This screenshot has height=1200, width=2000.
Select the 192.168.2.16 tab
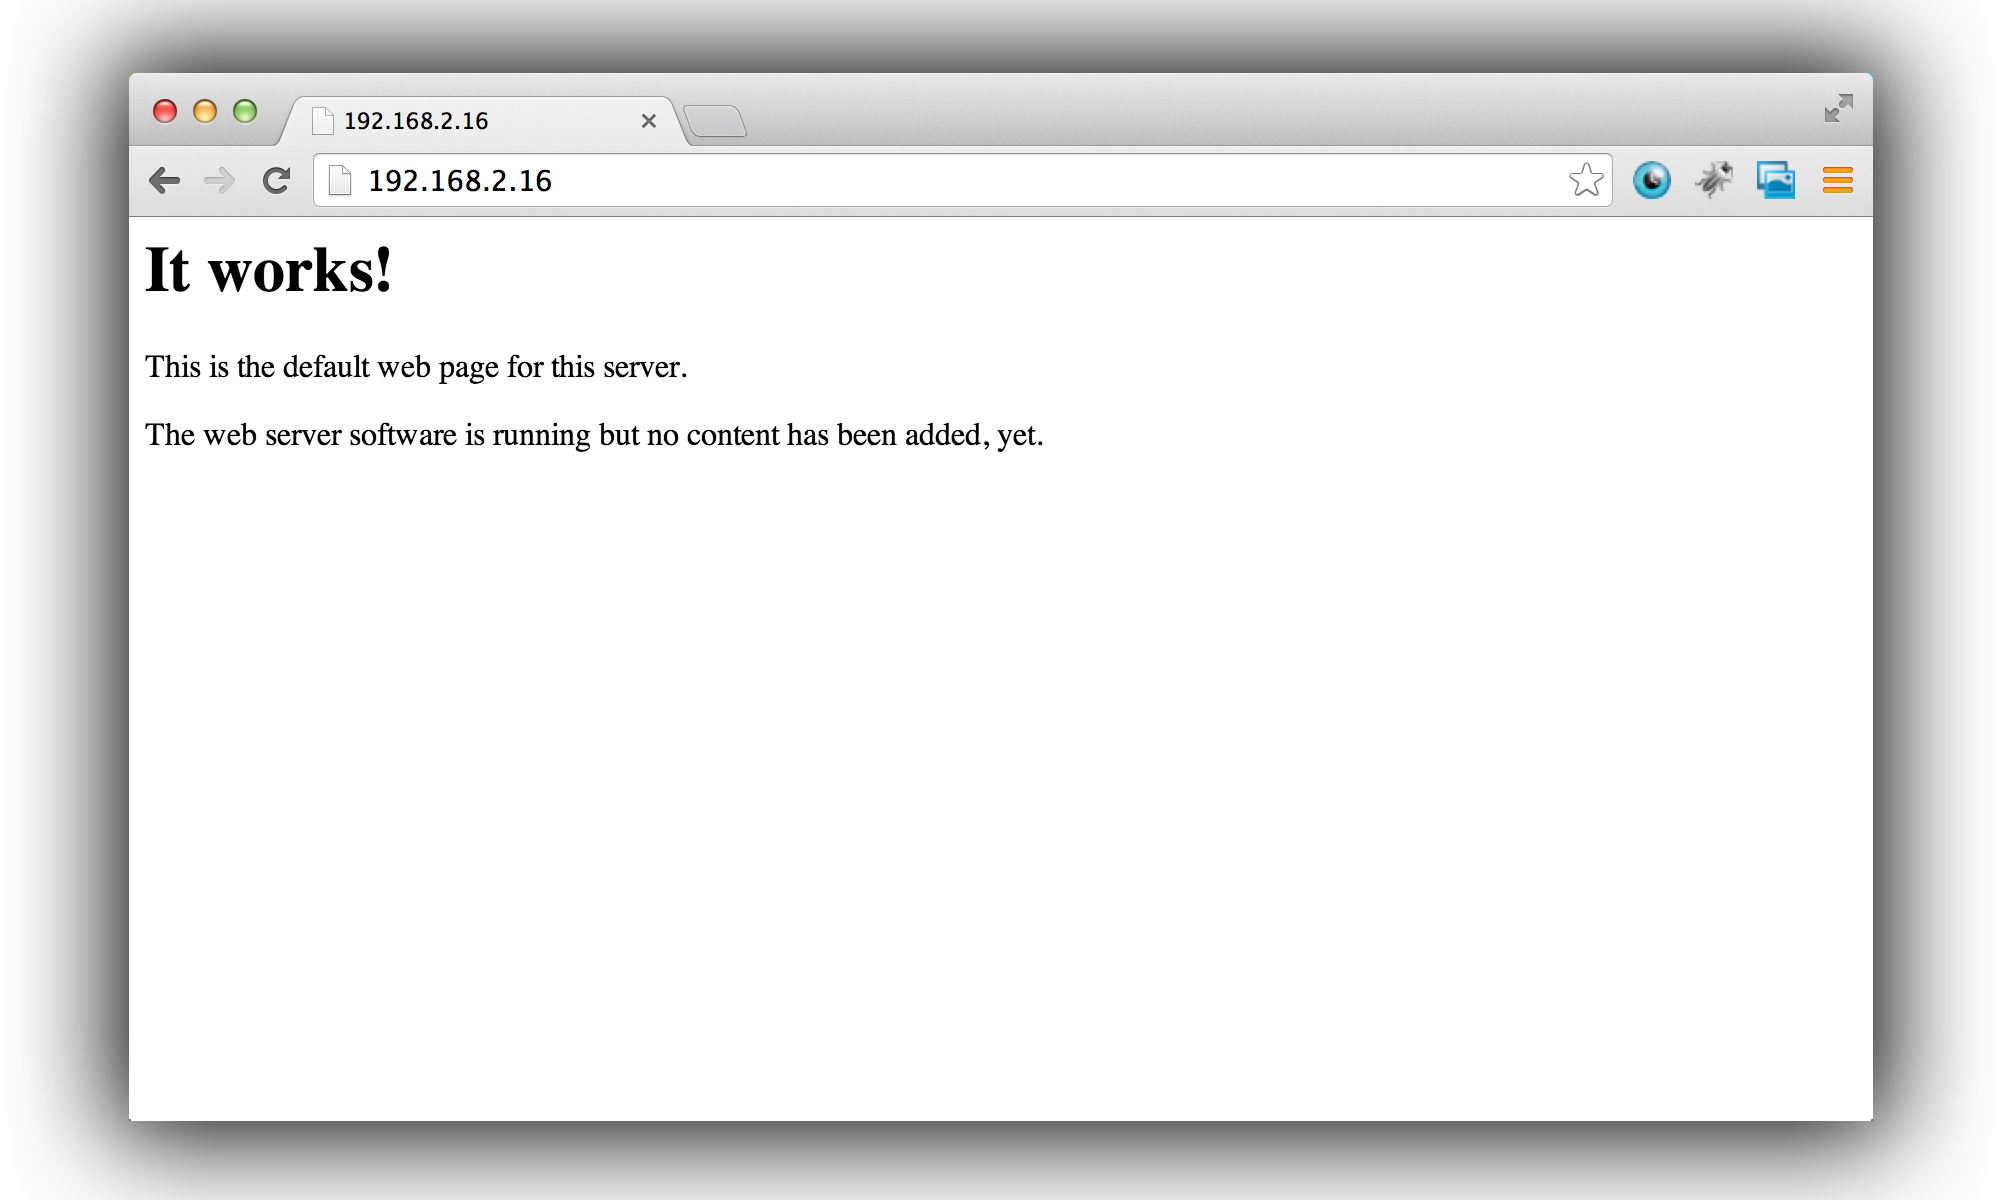480,121
